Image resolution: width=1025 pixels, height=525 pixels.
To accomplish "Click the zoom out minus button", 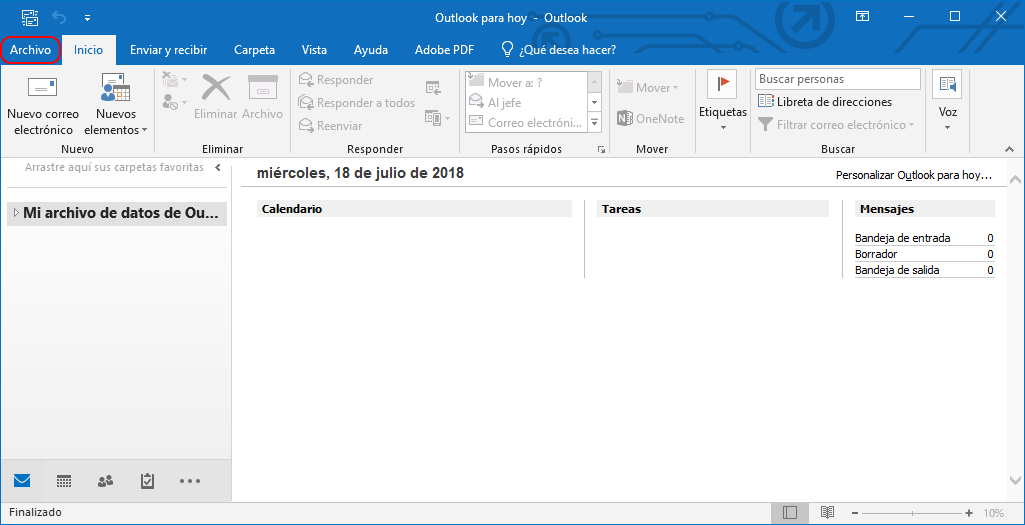I will [856, 513].
